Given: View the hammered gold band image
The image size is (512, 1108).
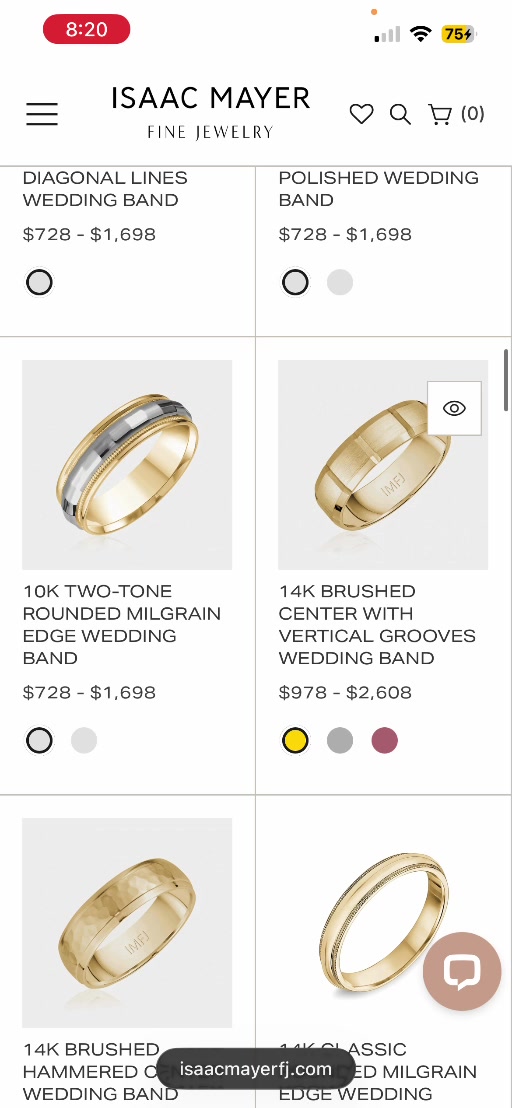Looking at the screenshot, I should pyautogui.click(x=127, y=923).
